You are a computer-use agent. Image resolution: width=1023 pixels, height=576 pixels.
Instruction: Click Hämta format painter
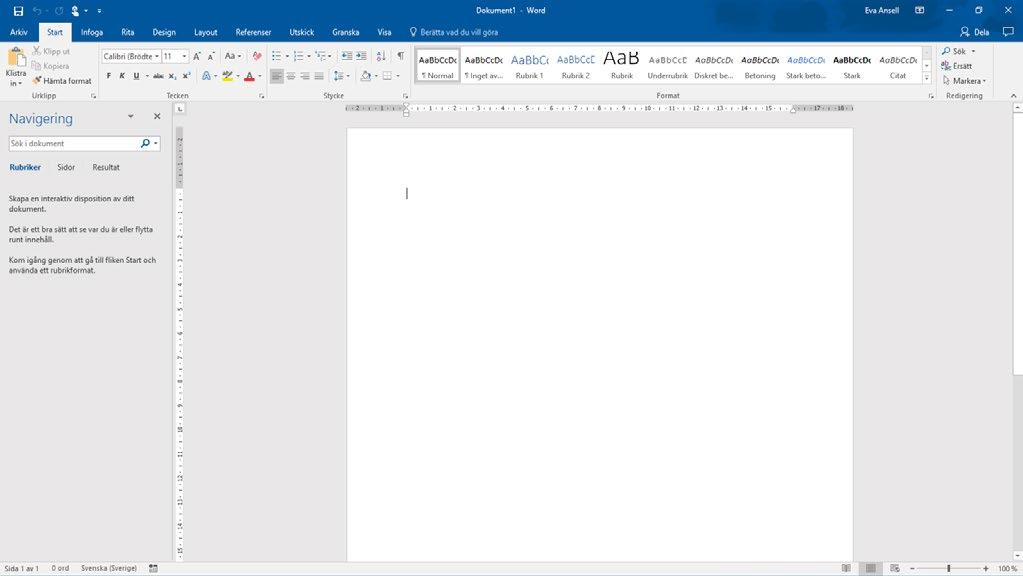62,81
